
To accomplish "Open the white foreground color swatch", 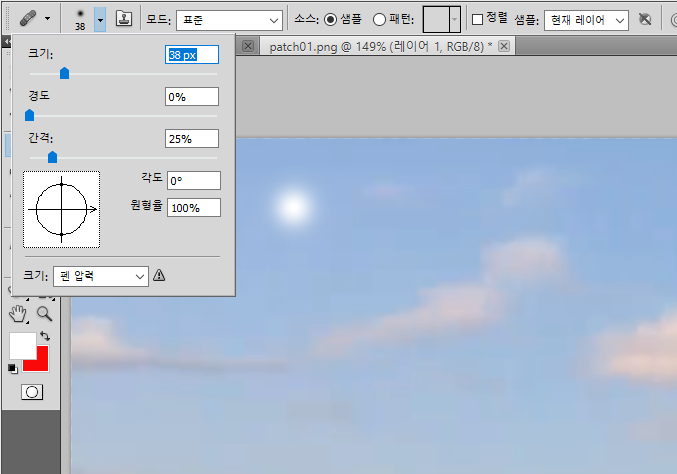I will (22, 346).
